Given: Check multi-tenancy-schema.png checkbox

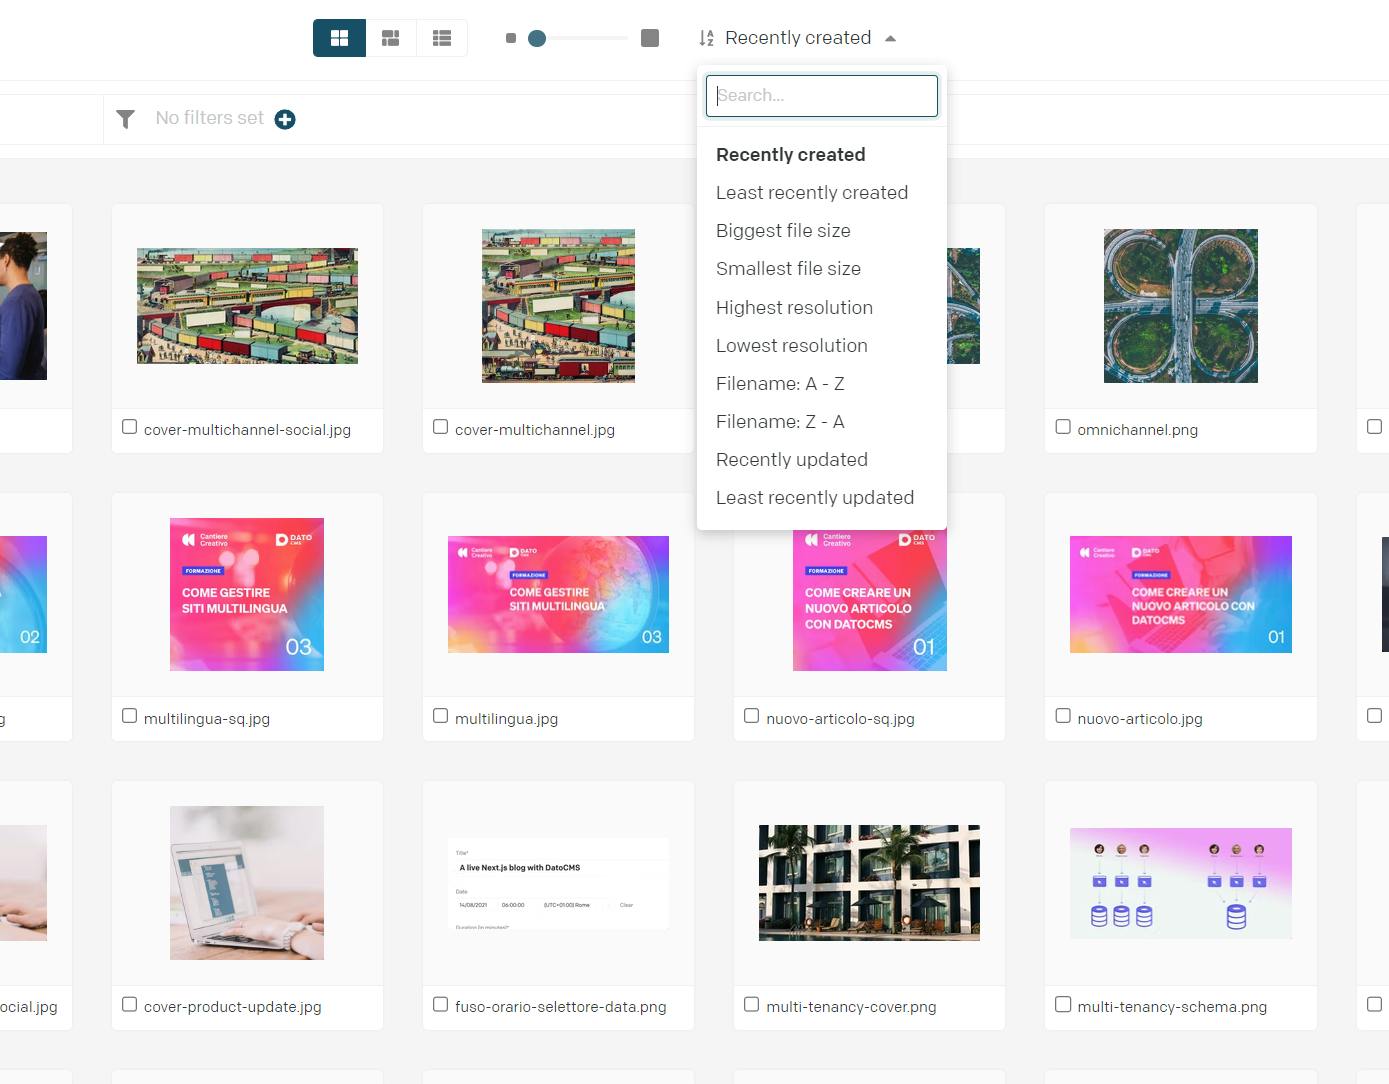Looking at the screenshot, I should 1063,1004.
